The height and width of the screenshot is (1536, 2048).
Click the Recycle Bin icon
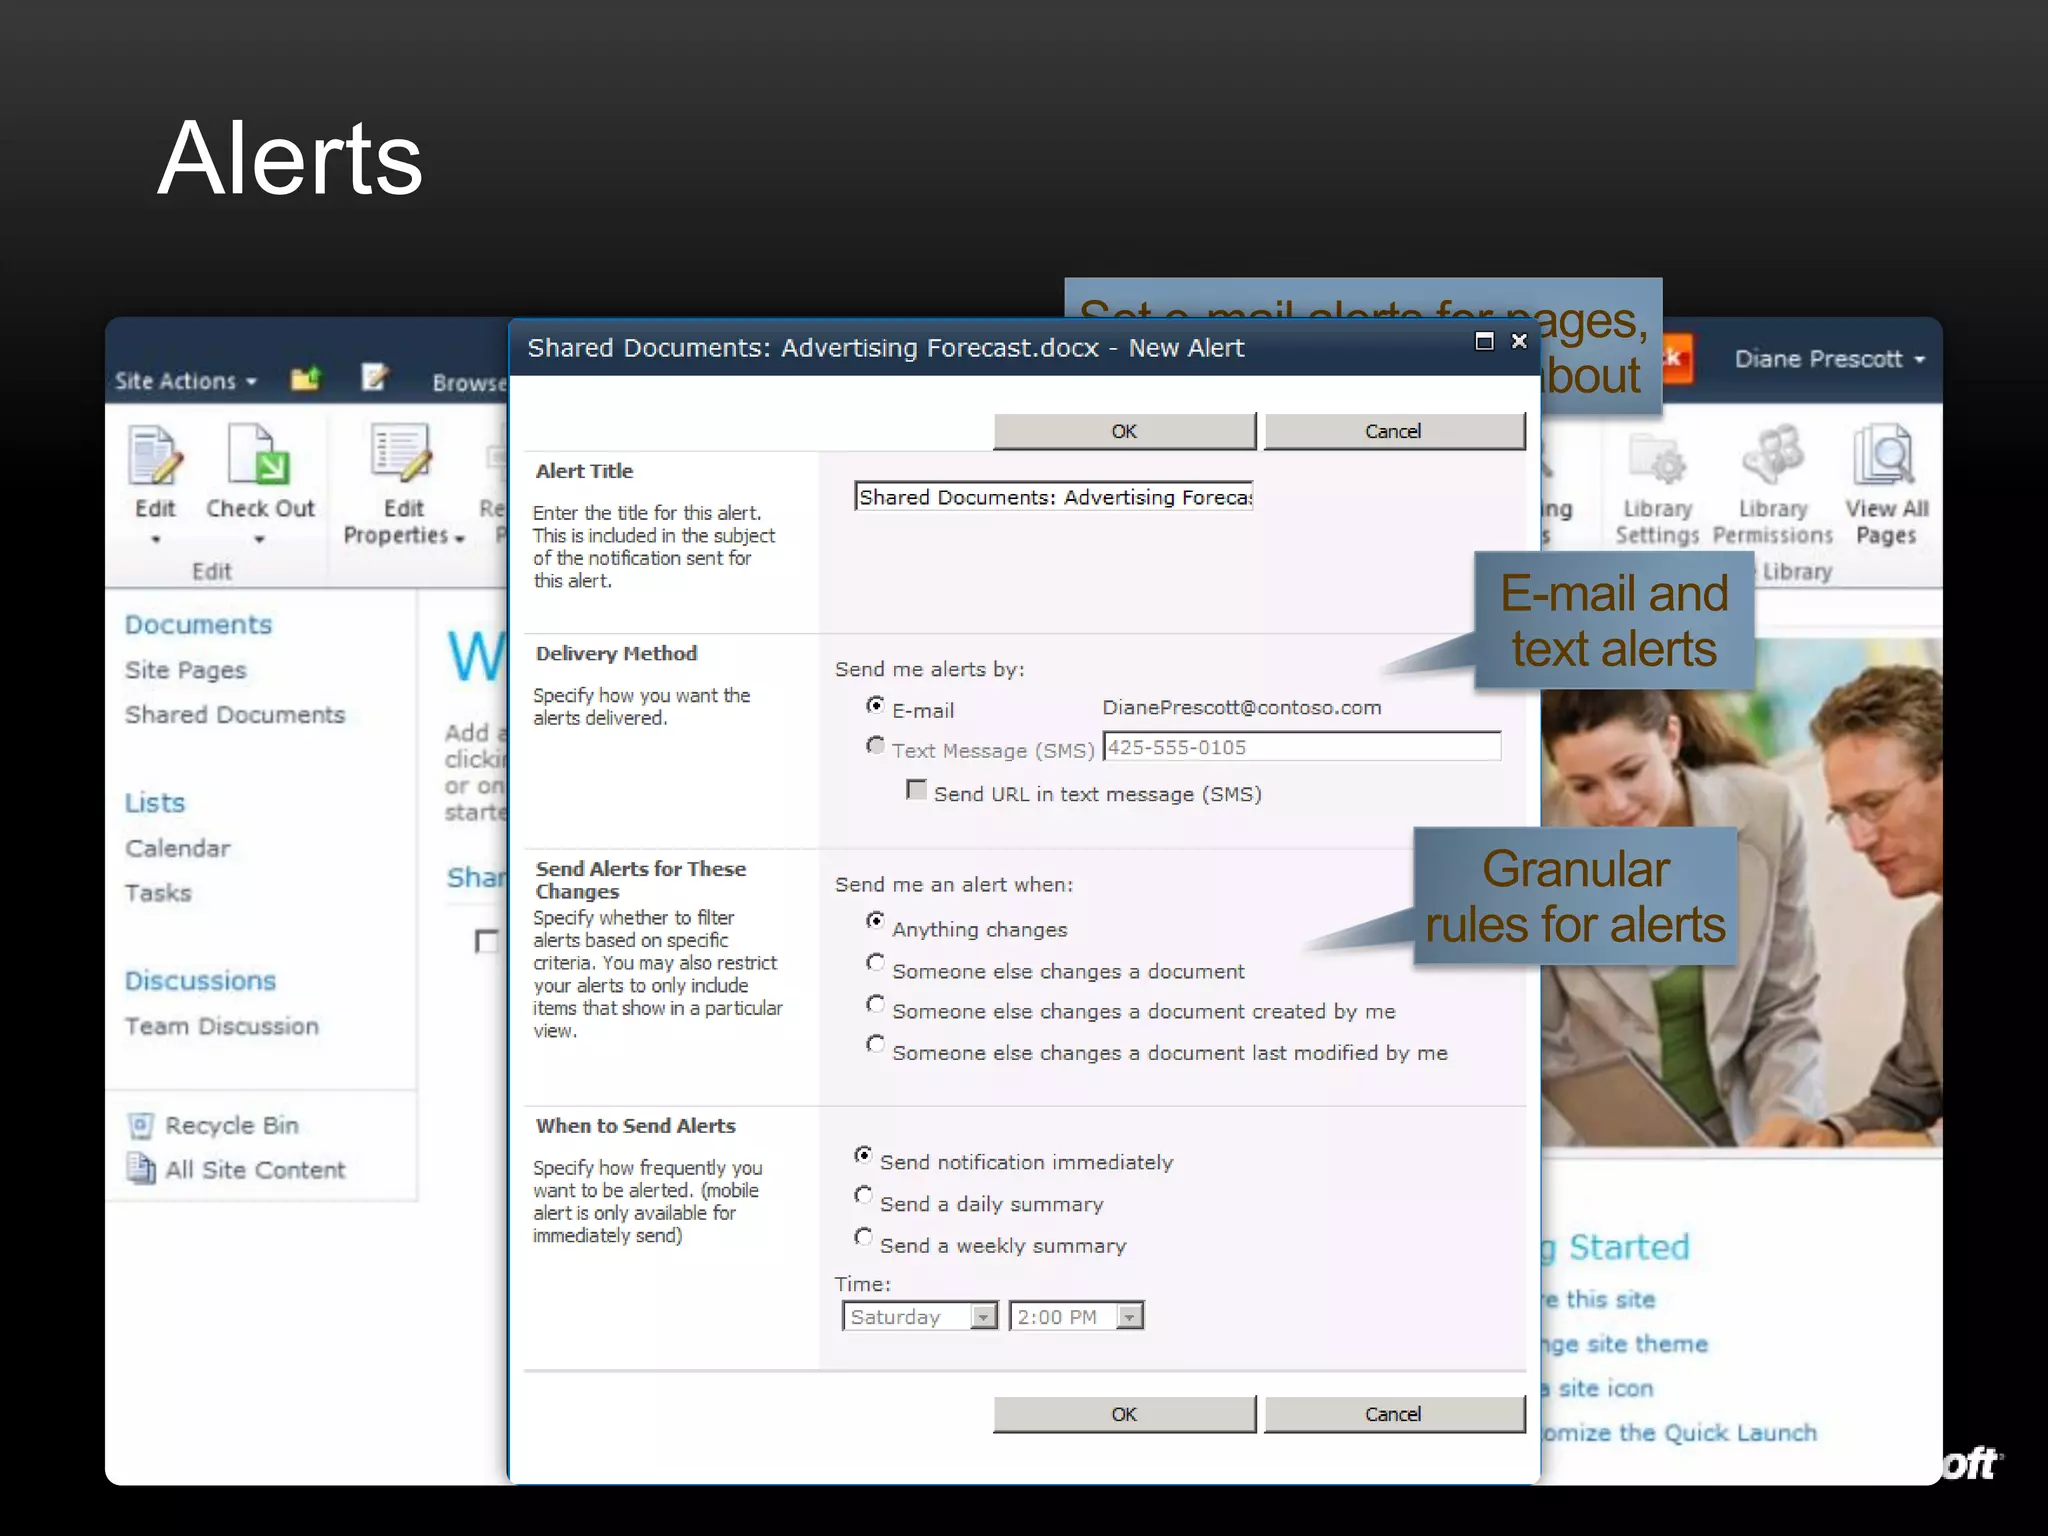141,1126
